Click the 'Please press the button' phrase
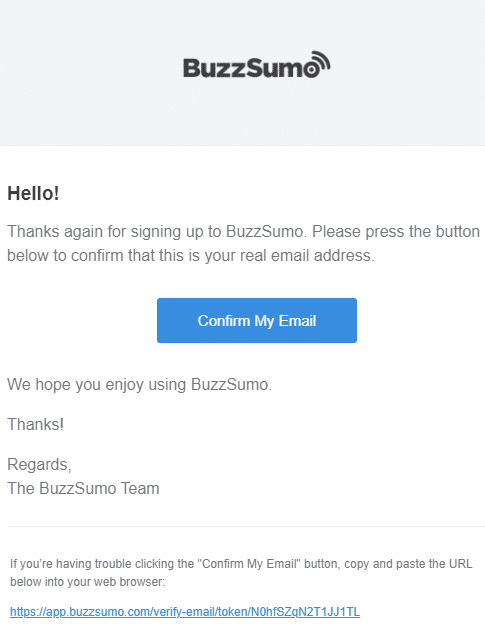Image resolution: width=485 pixels, height=628 pixels. [396, 231]
